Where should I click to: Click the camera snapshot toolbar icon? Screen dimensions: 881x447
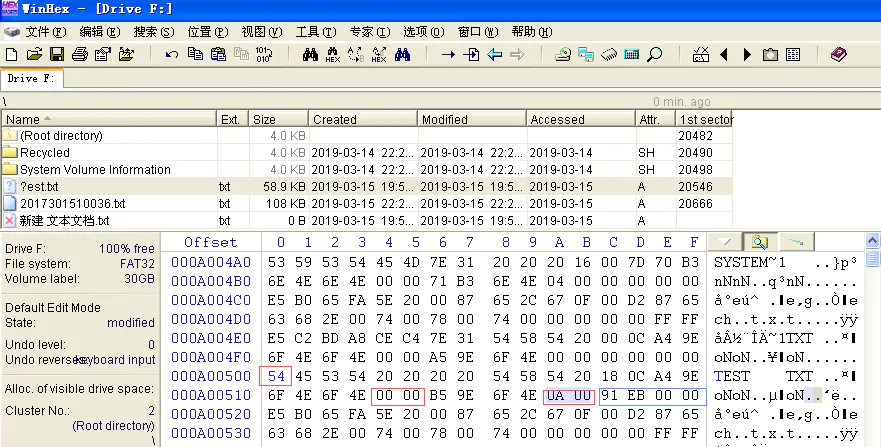(x=770, y=54)
